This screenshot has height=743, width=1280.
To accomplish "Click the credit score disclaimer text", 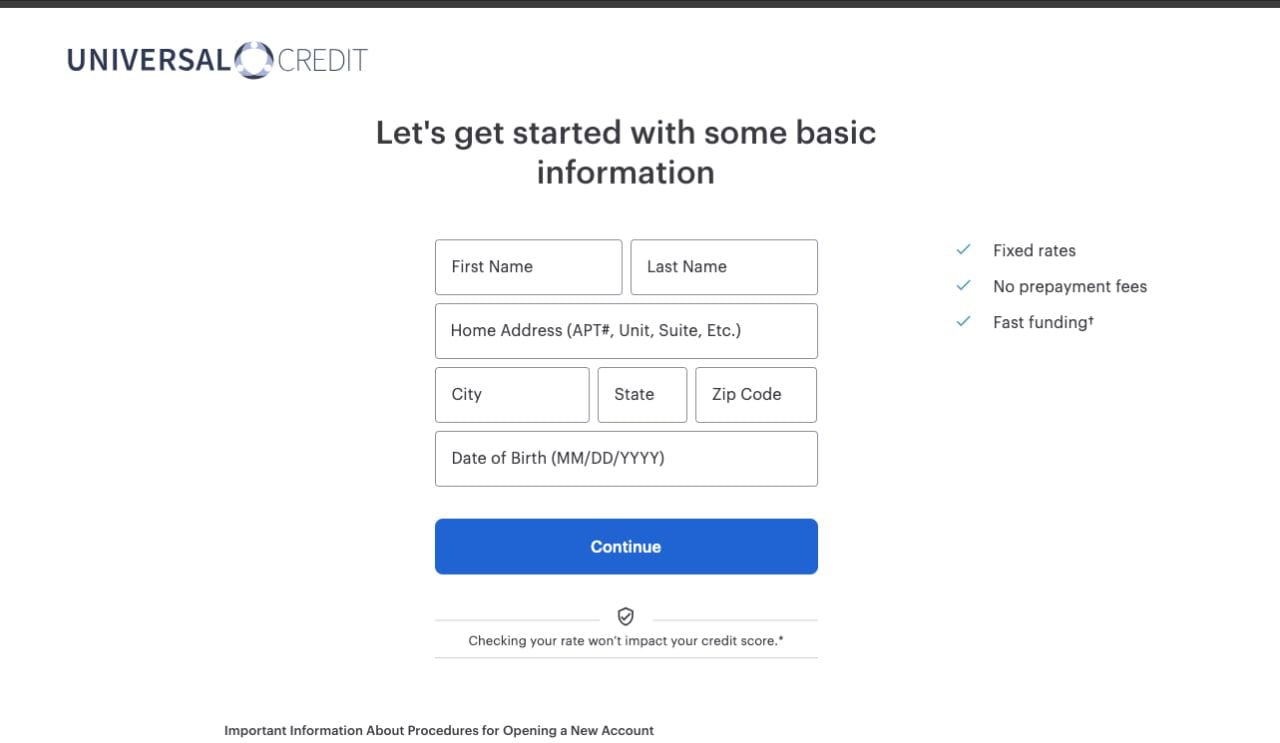I will coord(626,641).
